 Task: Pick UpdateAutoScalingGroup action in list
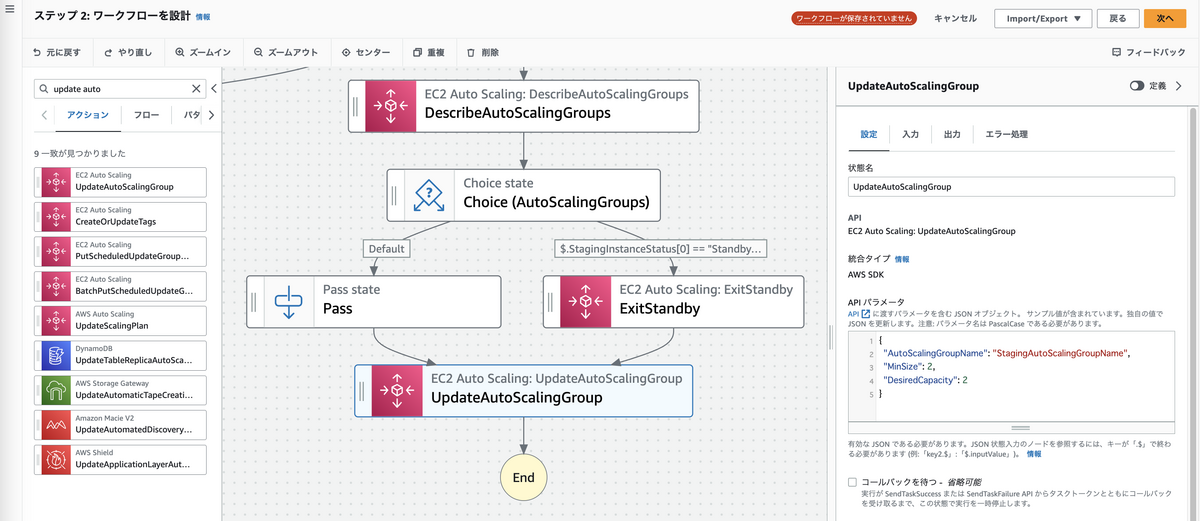(120, 181)
